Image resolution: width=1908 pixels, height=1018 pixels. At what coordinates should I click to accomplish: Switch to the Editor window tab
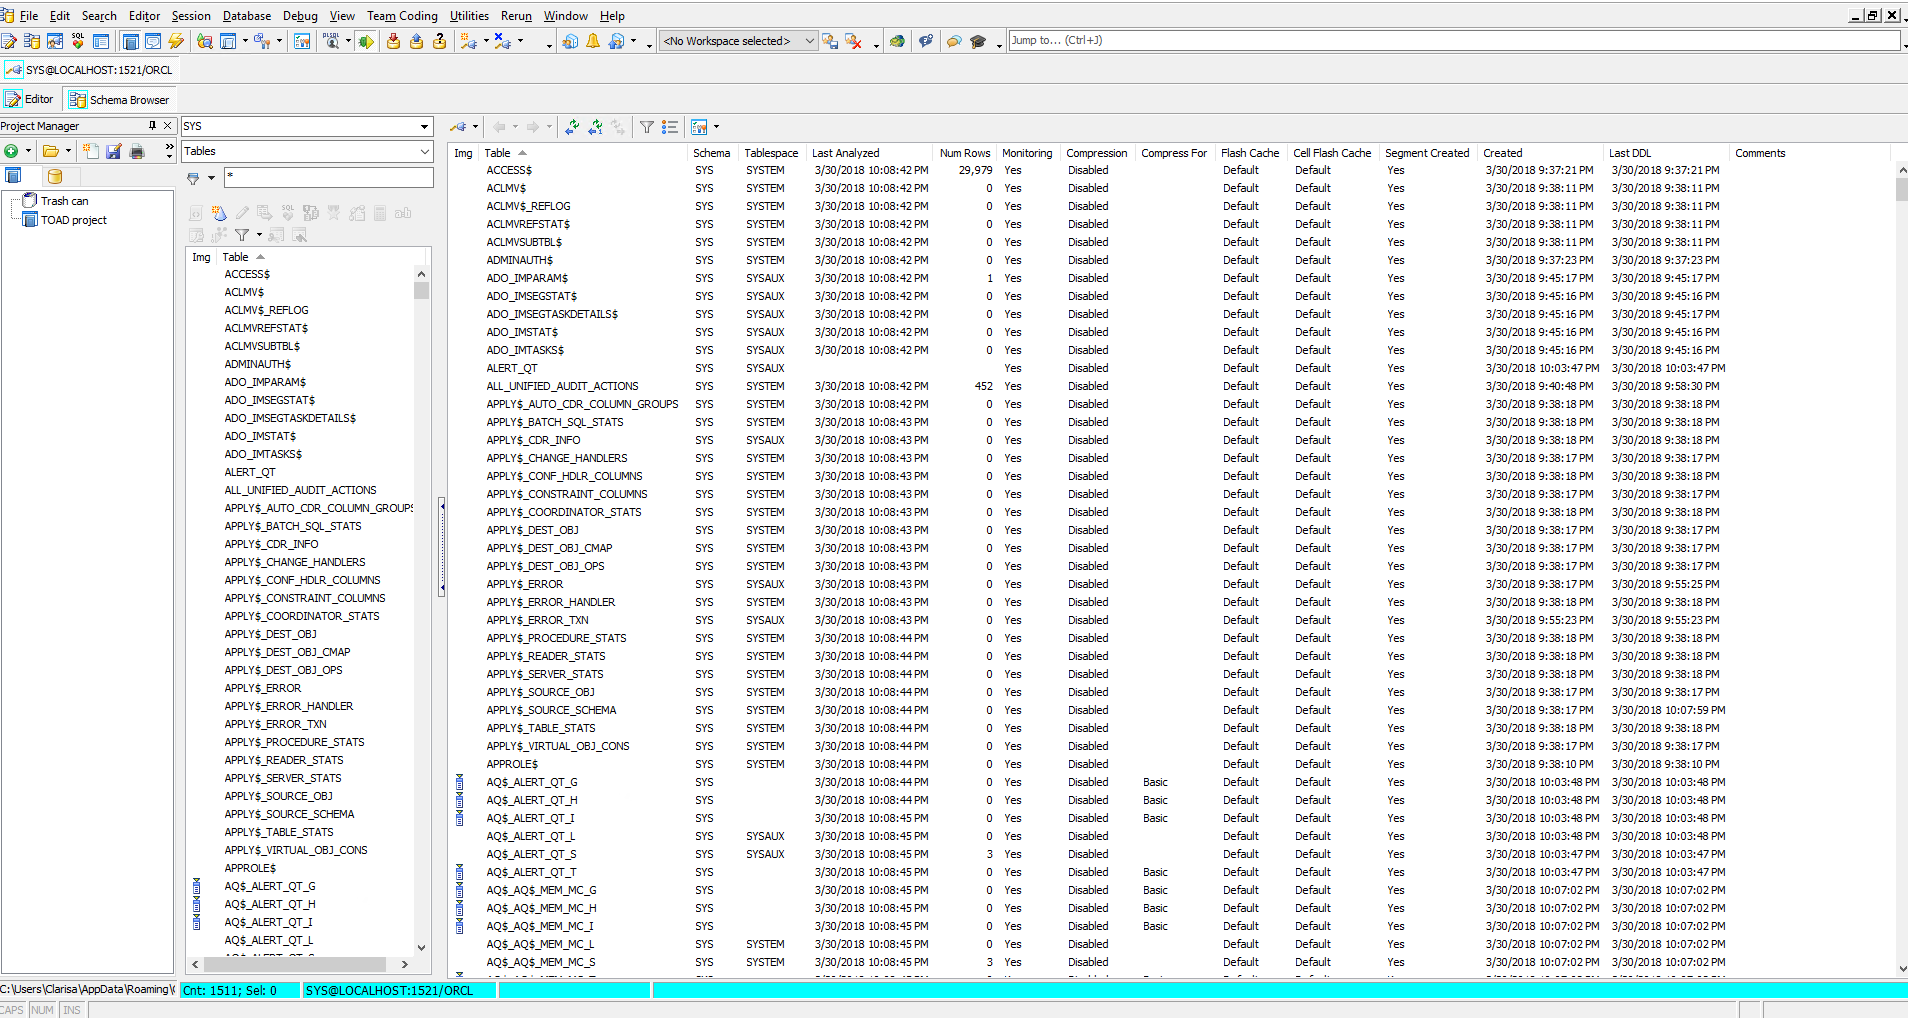pos(29,99)
